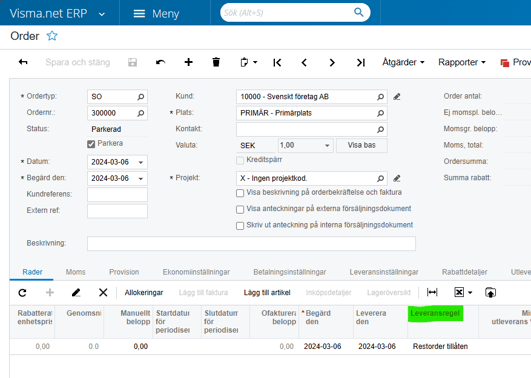Edit the project with the pencil icon
Viewport: 531px width, 378px height.
[397, 178]
